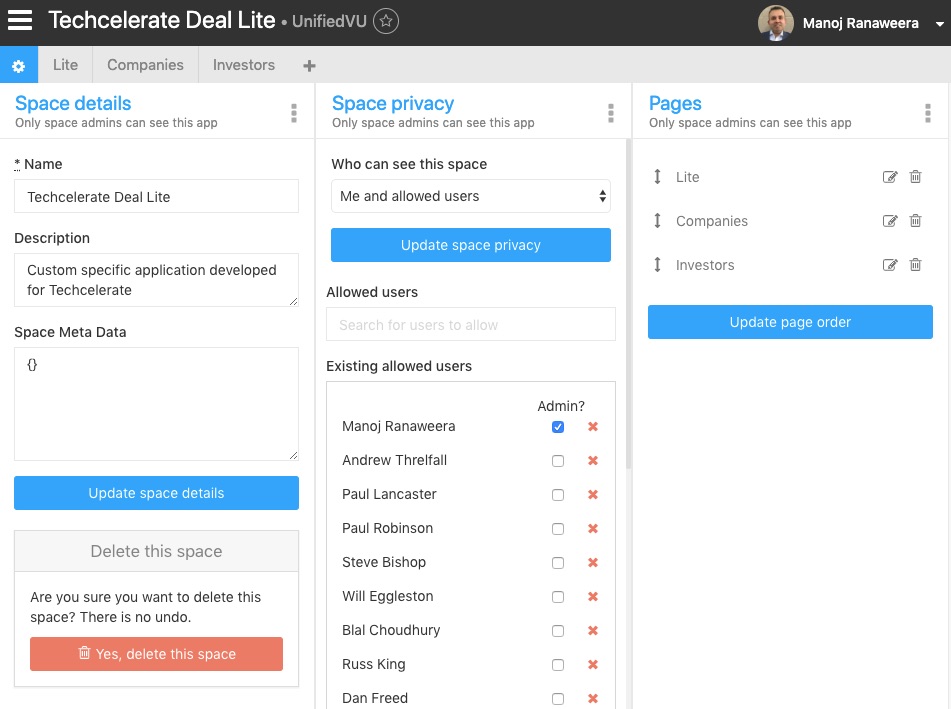Enable admin checkbox for Paul Lancaster
This screenshot has width=951, height=709.
(558, 495)
